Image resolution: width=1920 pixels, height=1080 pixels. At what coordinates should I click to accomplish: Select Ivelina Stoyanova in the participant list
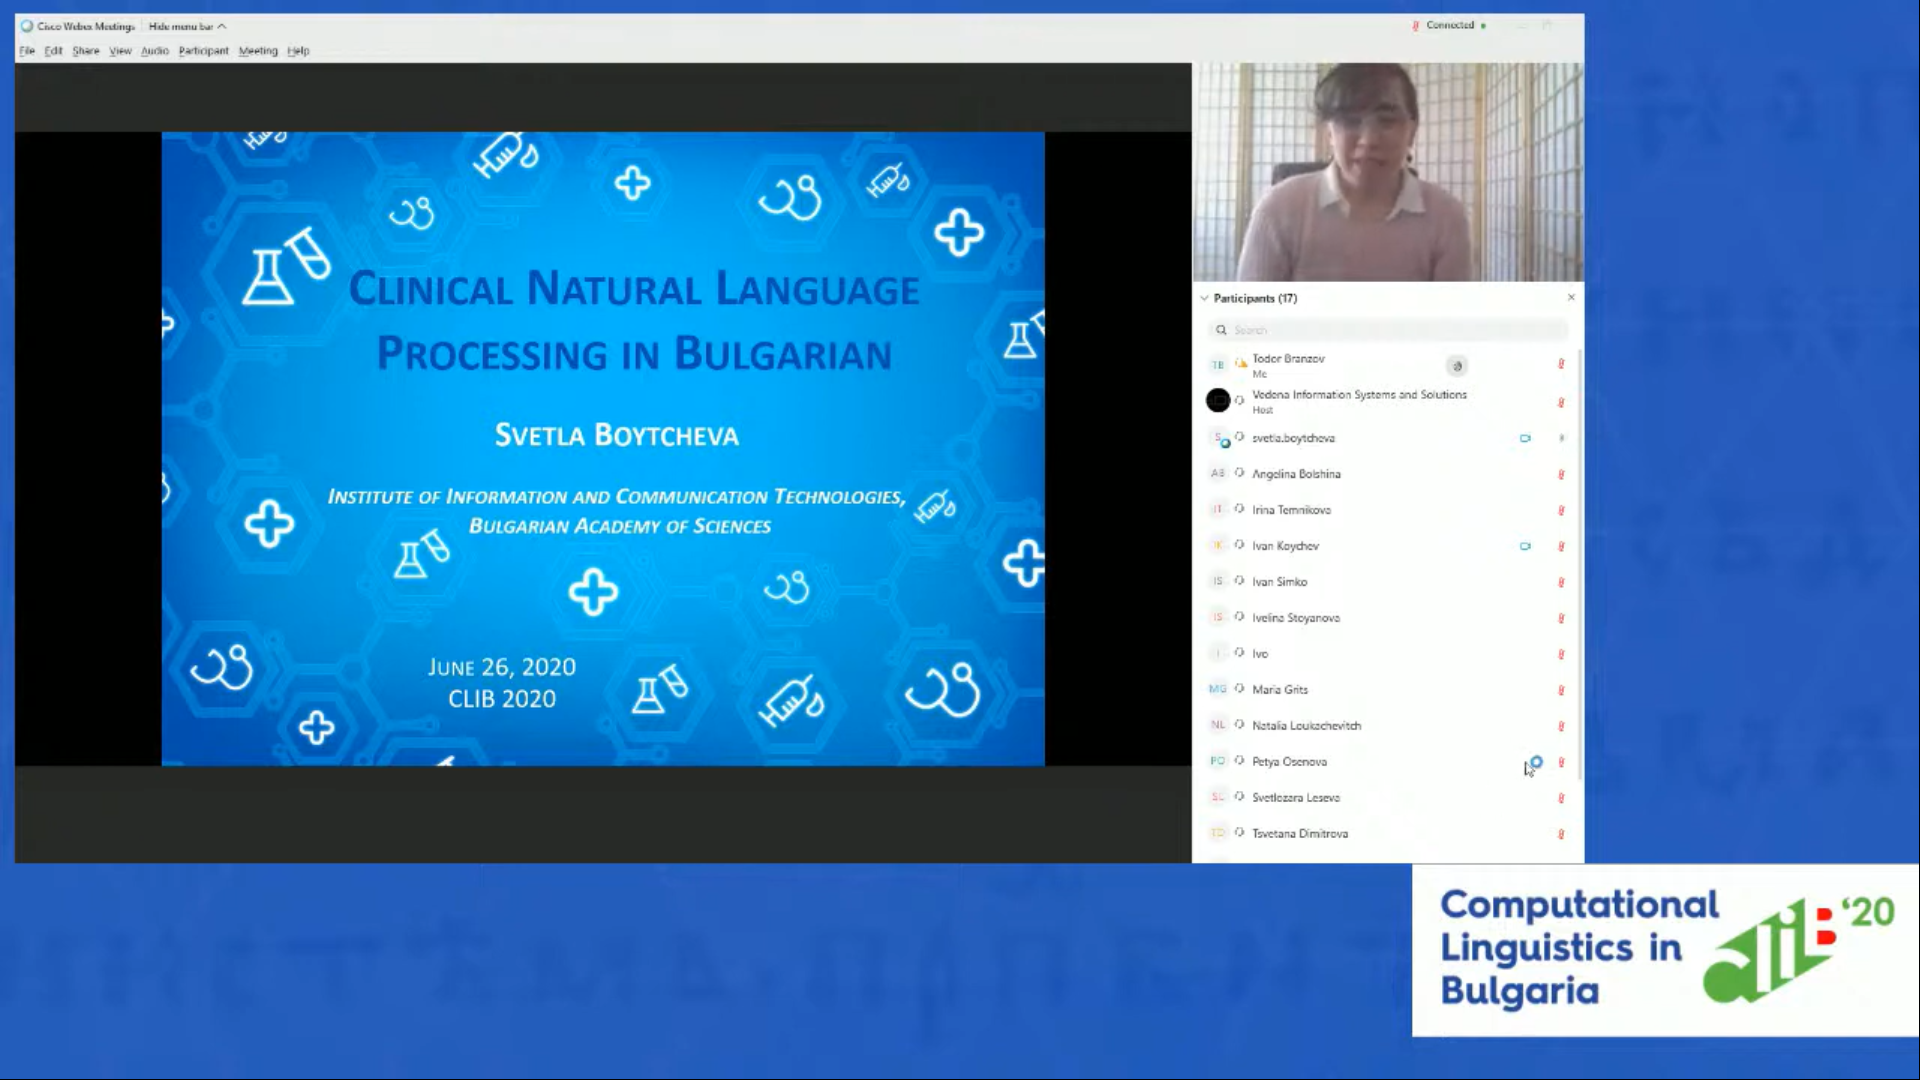pyautogui.click(x=1387, y=618)
